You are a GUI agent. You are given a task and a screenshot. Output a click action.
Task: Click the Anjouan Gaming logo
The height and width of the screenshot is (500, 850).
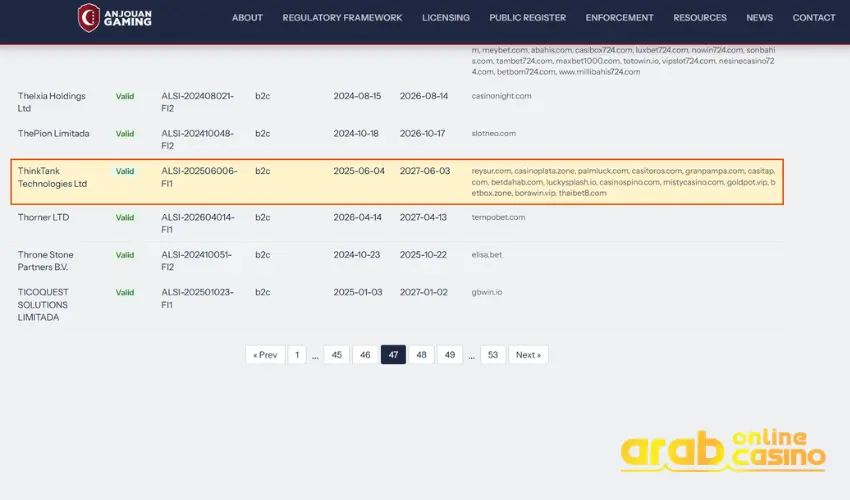pos(114,18)
